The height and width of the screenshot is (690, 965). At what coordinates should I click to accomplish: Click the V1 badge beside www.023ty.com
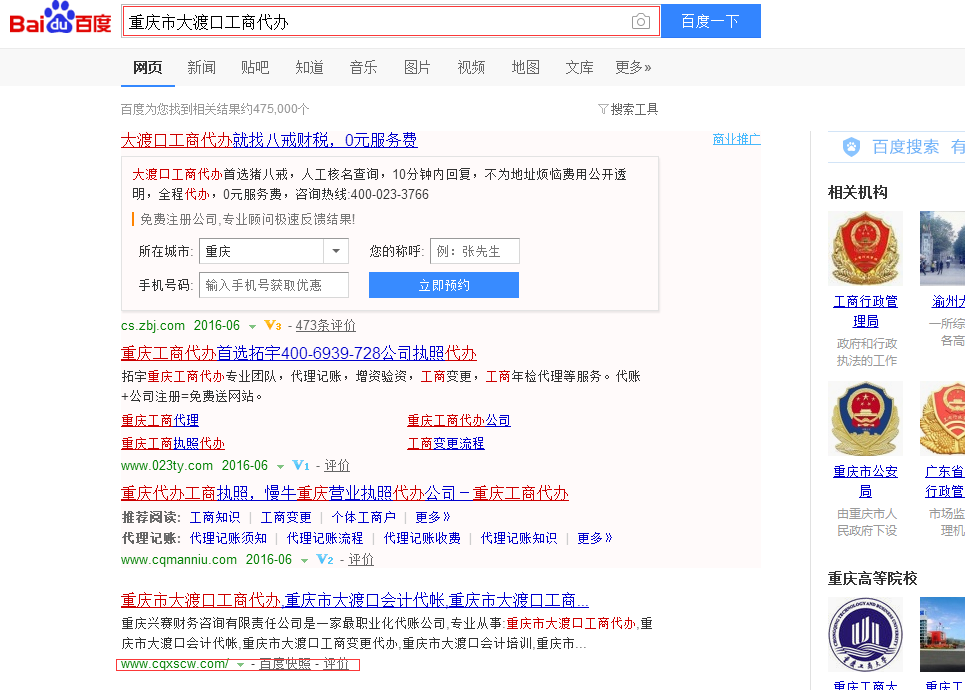coord(298,464)
